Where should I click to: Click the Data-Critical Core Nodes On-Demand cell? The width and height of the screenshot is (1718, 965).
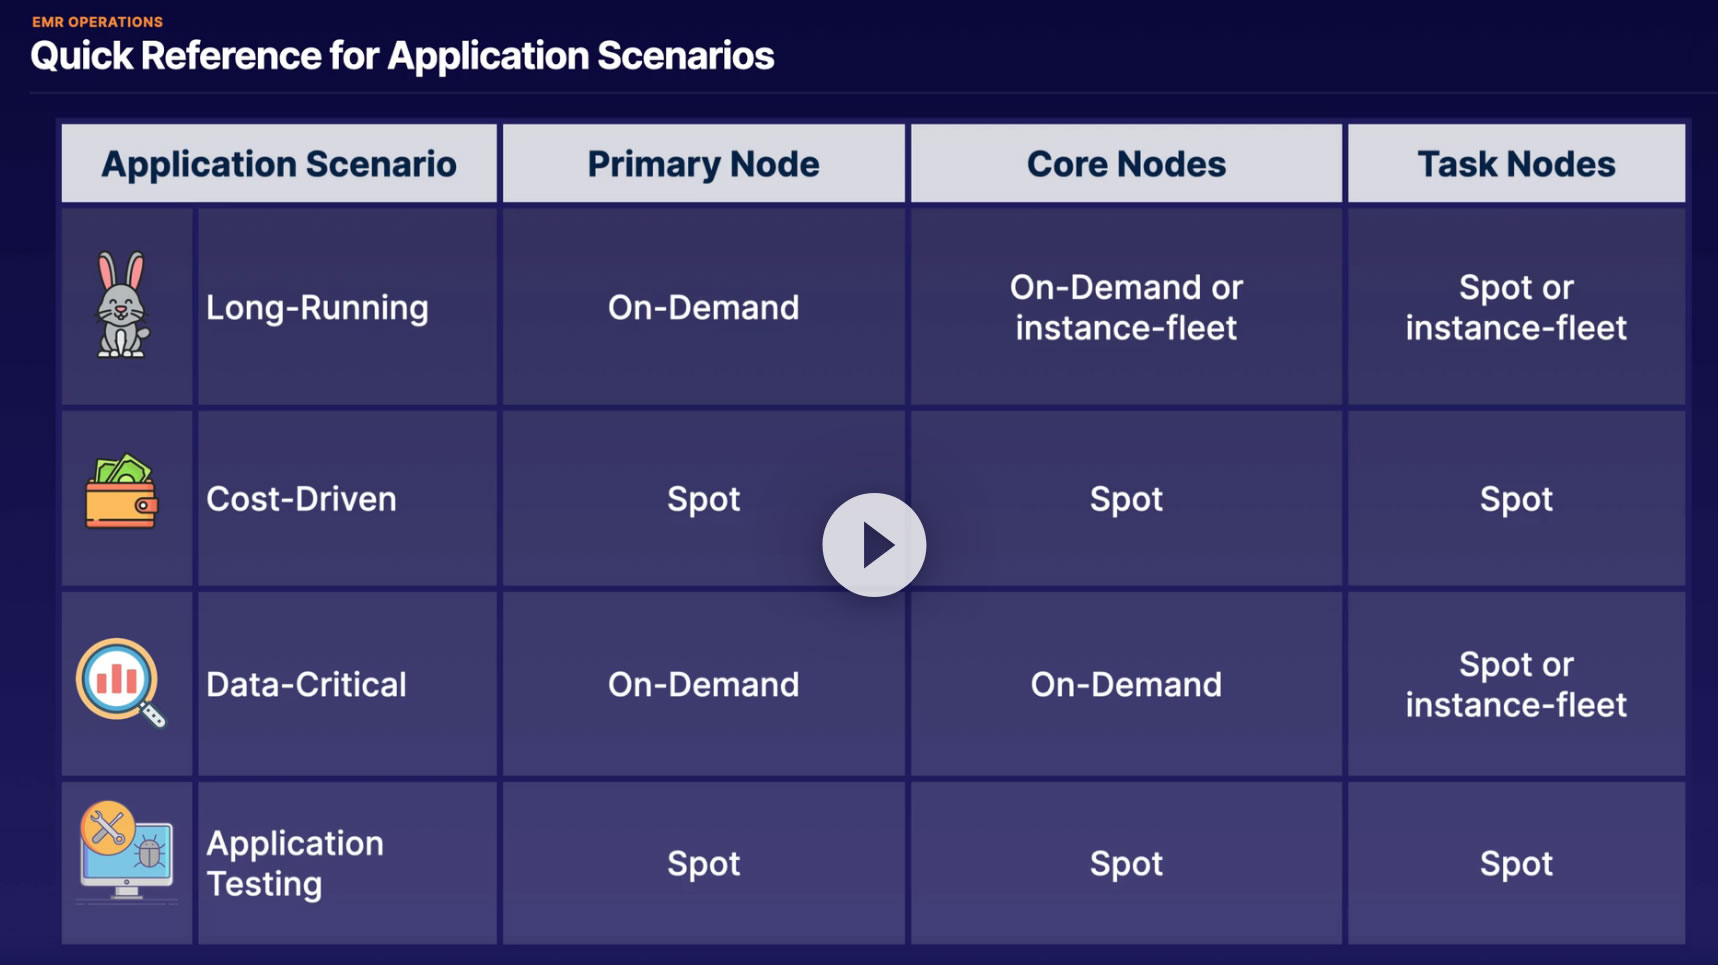point(1126,685)
